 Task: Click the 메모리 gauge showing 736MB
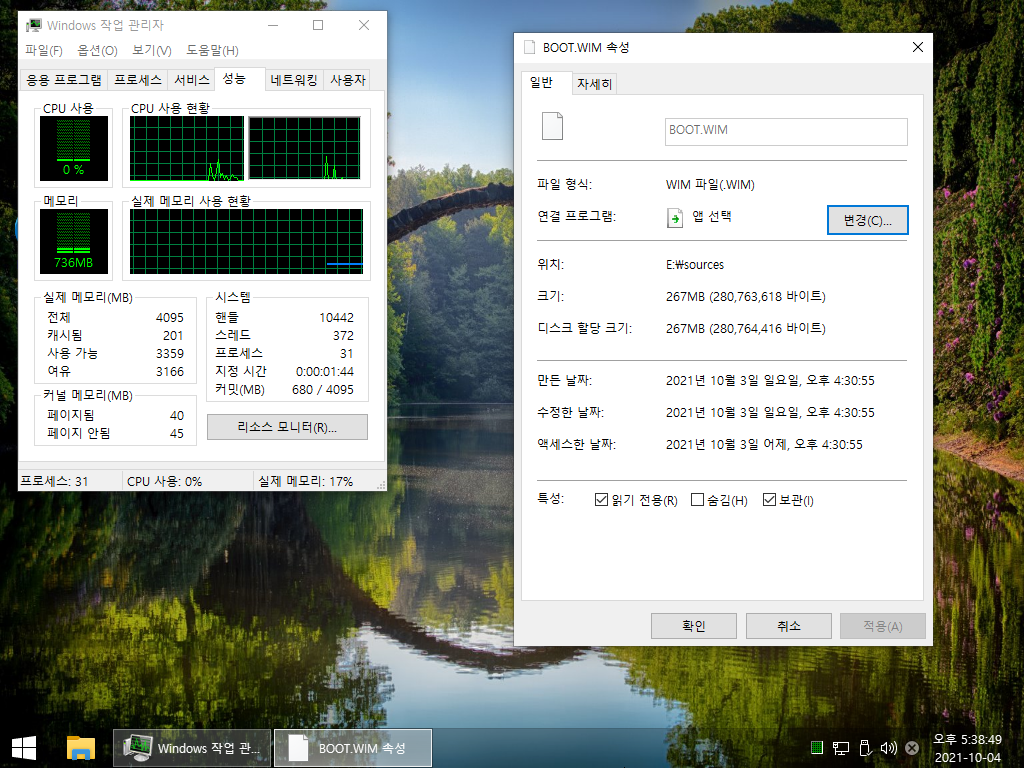point(73,241)
